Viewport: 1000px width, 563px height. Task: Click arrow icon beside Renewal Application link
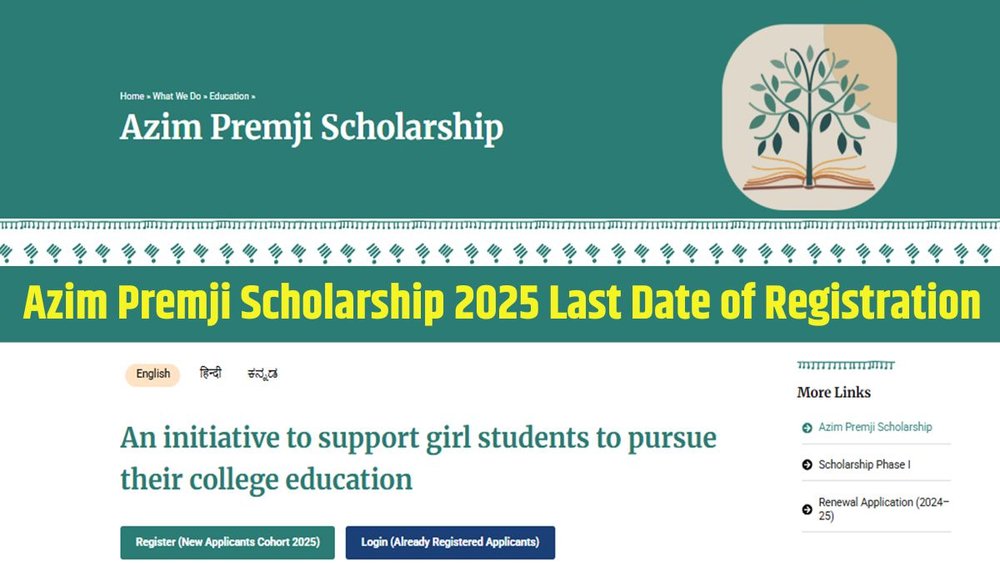(x=807, y=509)
